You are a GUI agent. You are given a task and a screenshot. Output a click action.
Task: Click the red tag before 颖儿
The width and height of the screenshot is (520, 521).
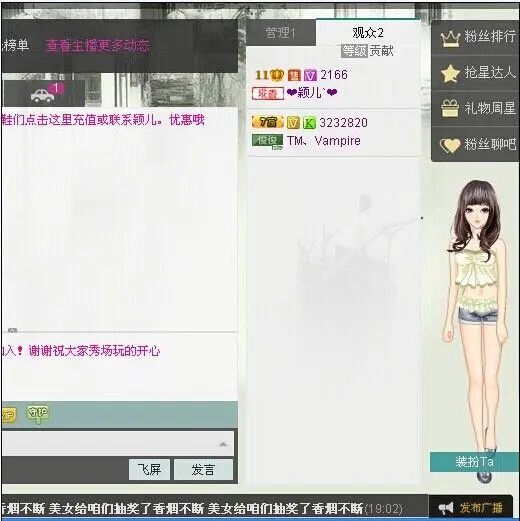coord(268,94)
